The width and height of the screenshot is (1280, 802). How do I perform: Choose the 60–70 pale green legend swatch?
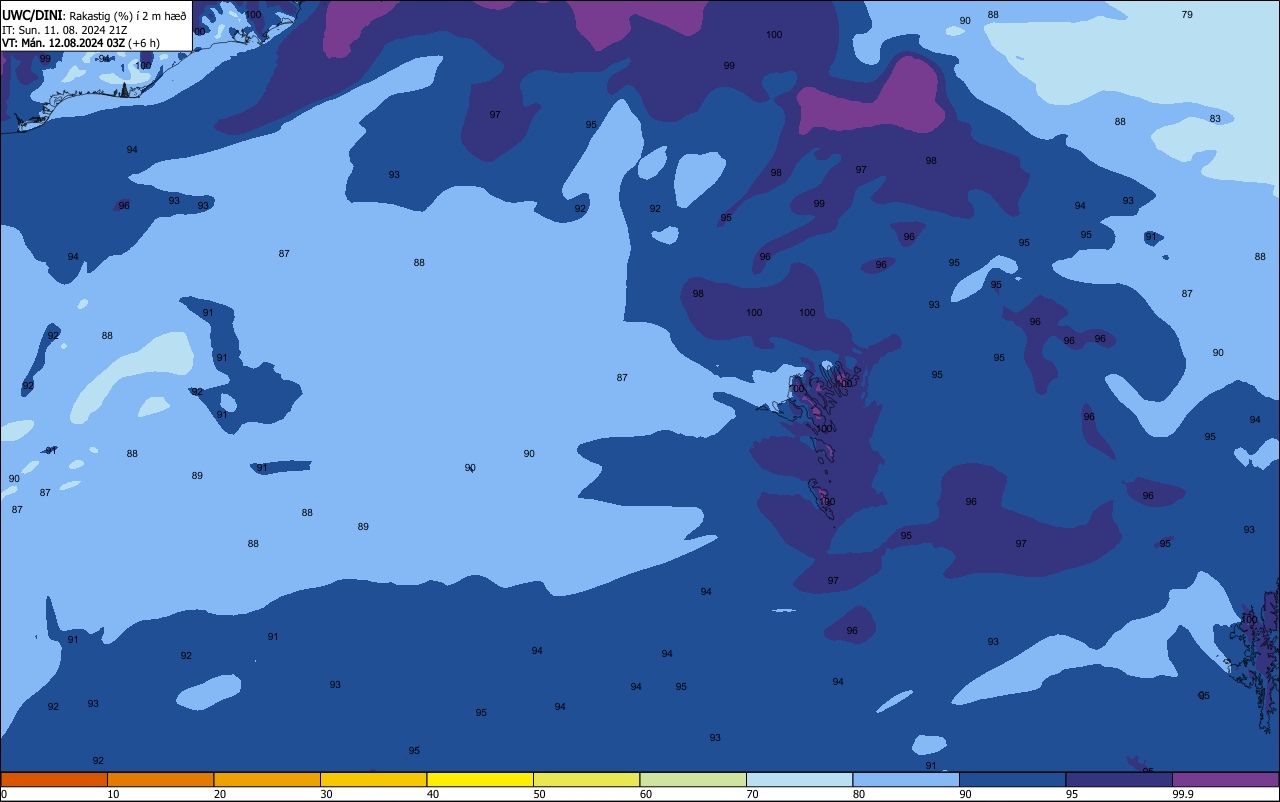[693, 779]
